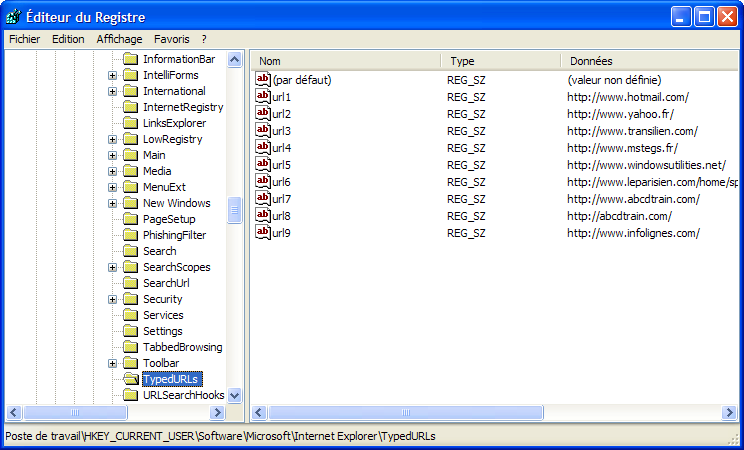The width and height of the screenshot is (744, 450).
Task: Expand the International key
Action: click(112, 92)
